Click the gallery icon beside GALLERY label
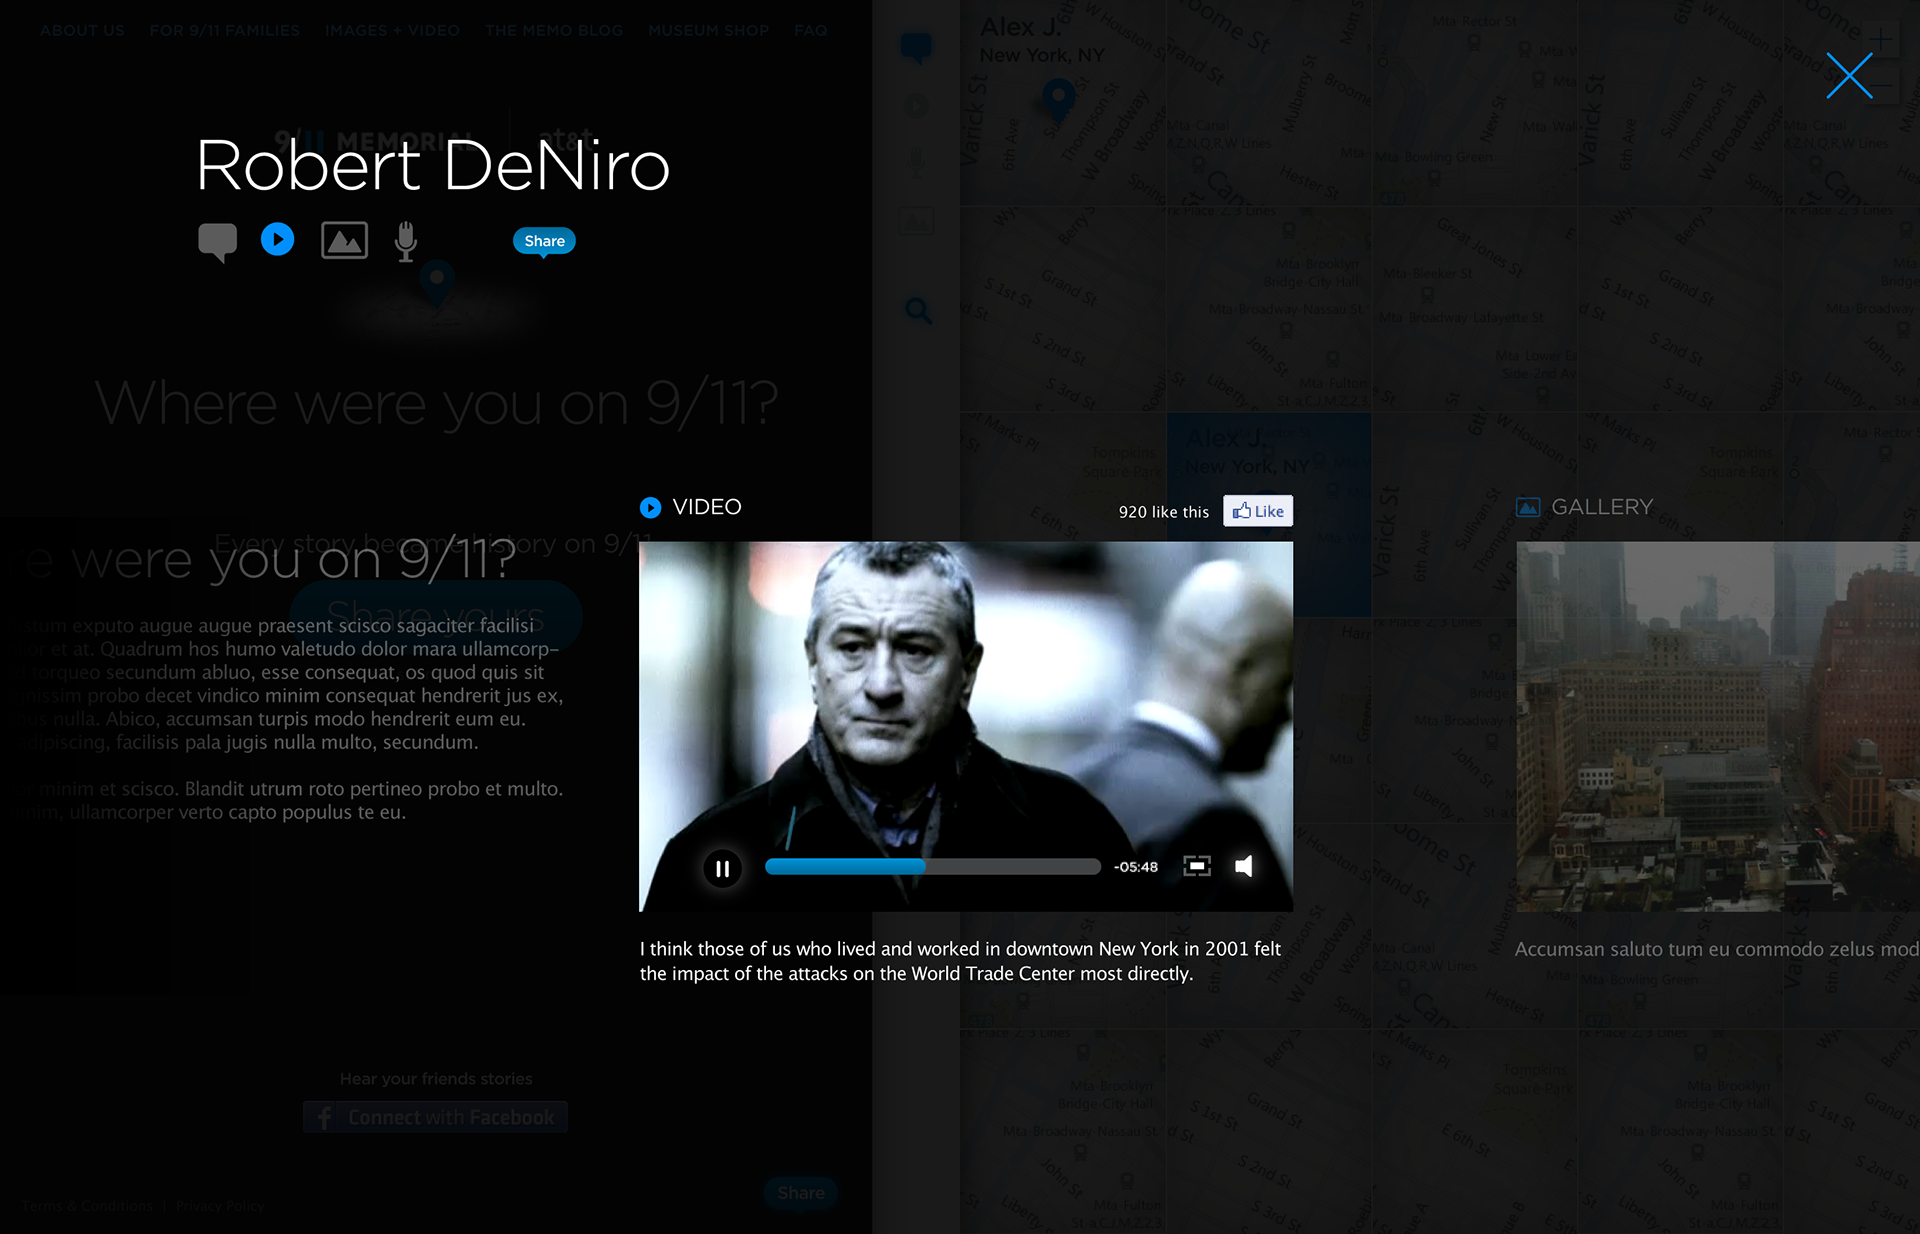 pyautogui.click(x=1528, y=508)
